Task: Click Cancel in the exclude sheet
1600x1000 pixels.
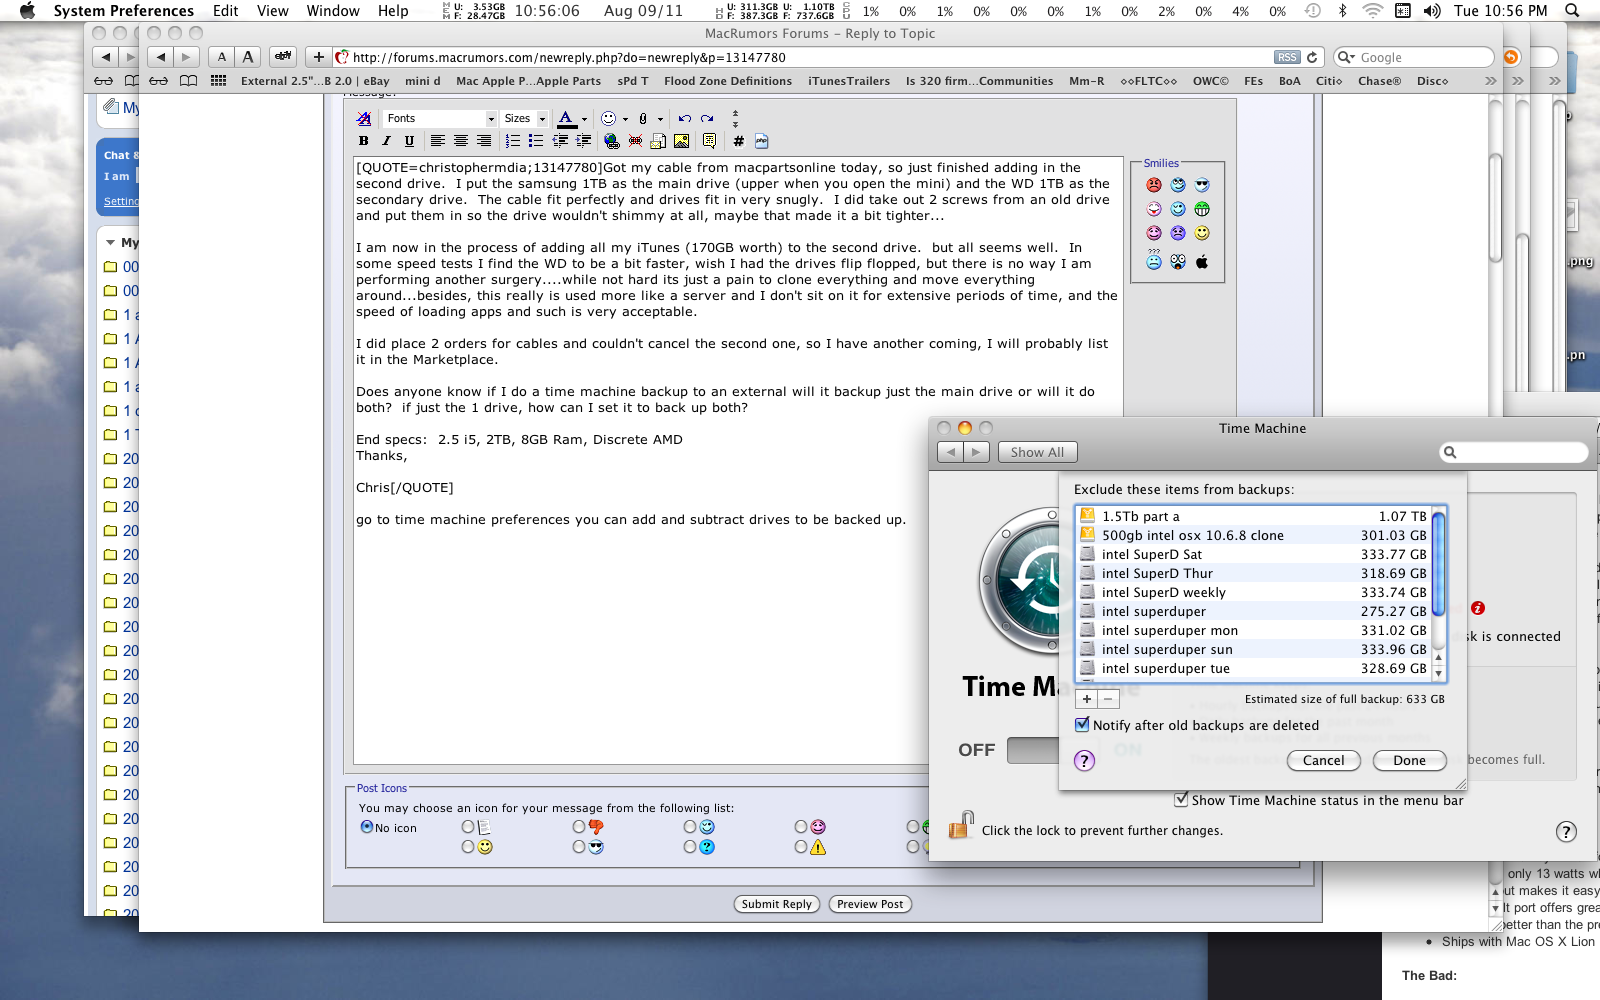Action: [1324, 761]
